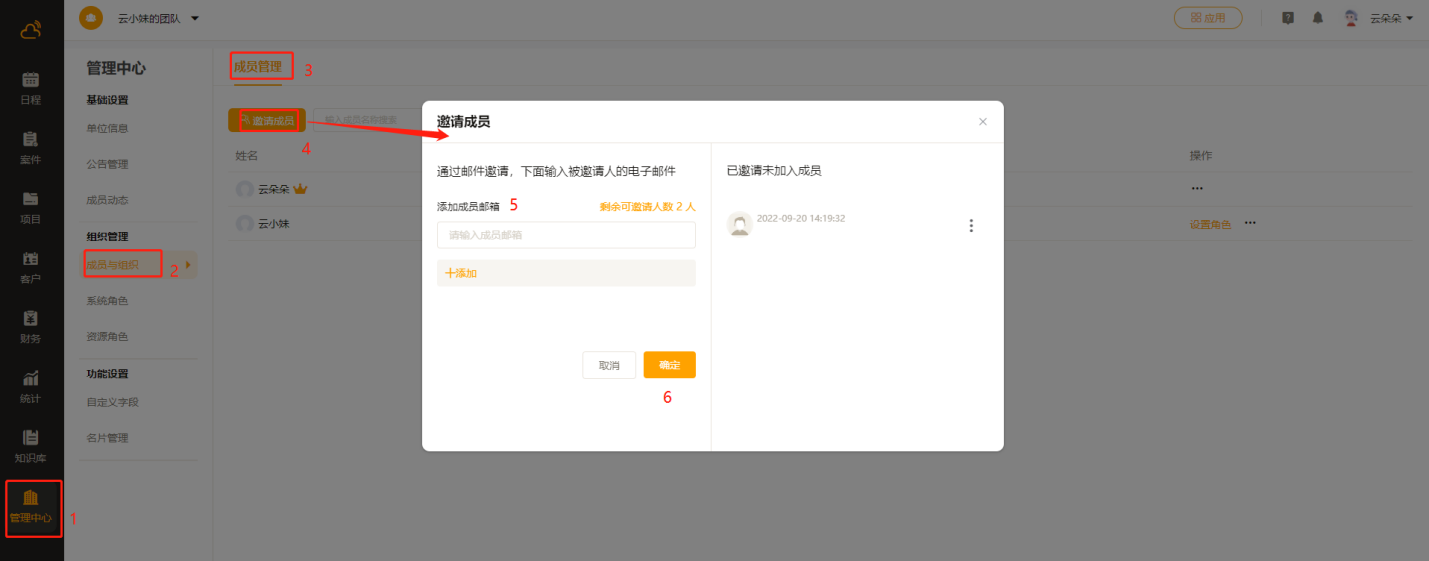Open the 案件 cases sidebar icon
Screen dimensions: 1429x561
[x=30, y=147]
